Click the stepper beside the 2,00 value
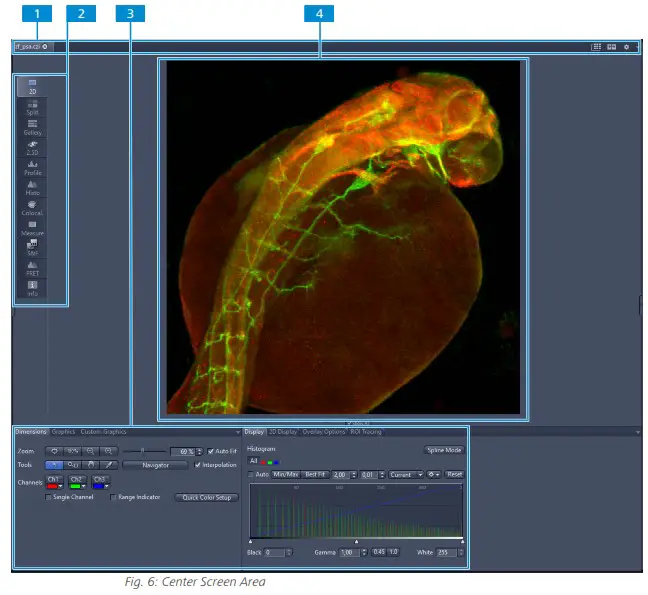Image resolution: width=648 pixels, height=595 pixels. (354, 475)
